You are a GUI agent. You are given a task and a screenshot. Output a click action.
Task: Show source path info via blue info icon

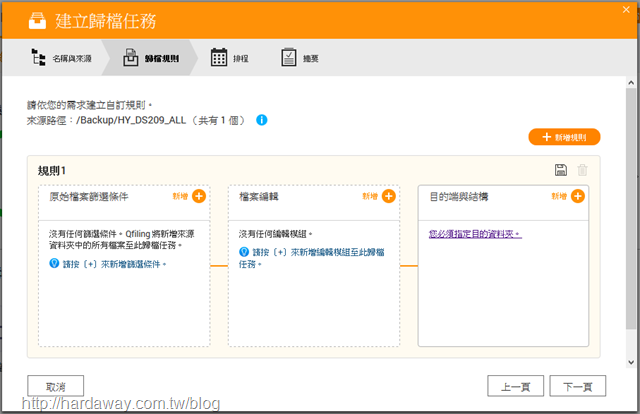point(262,120)
